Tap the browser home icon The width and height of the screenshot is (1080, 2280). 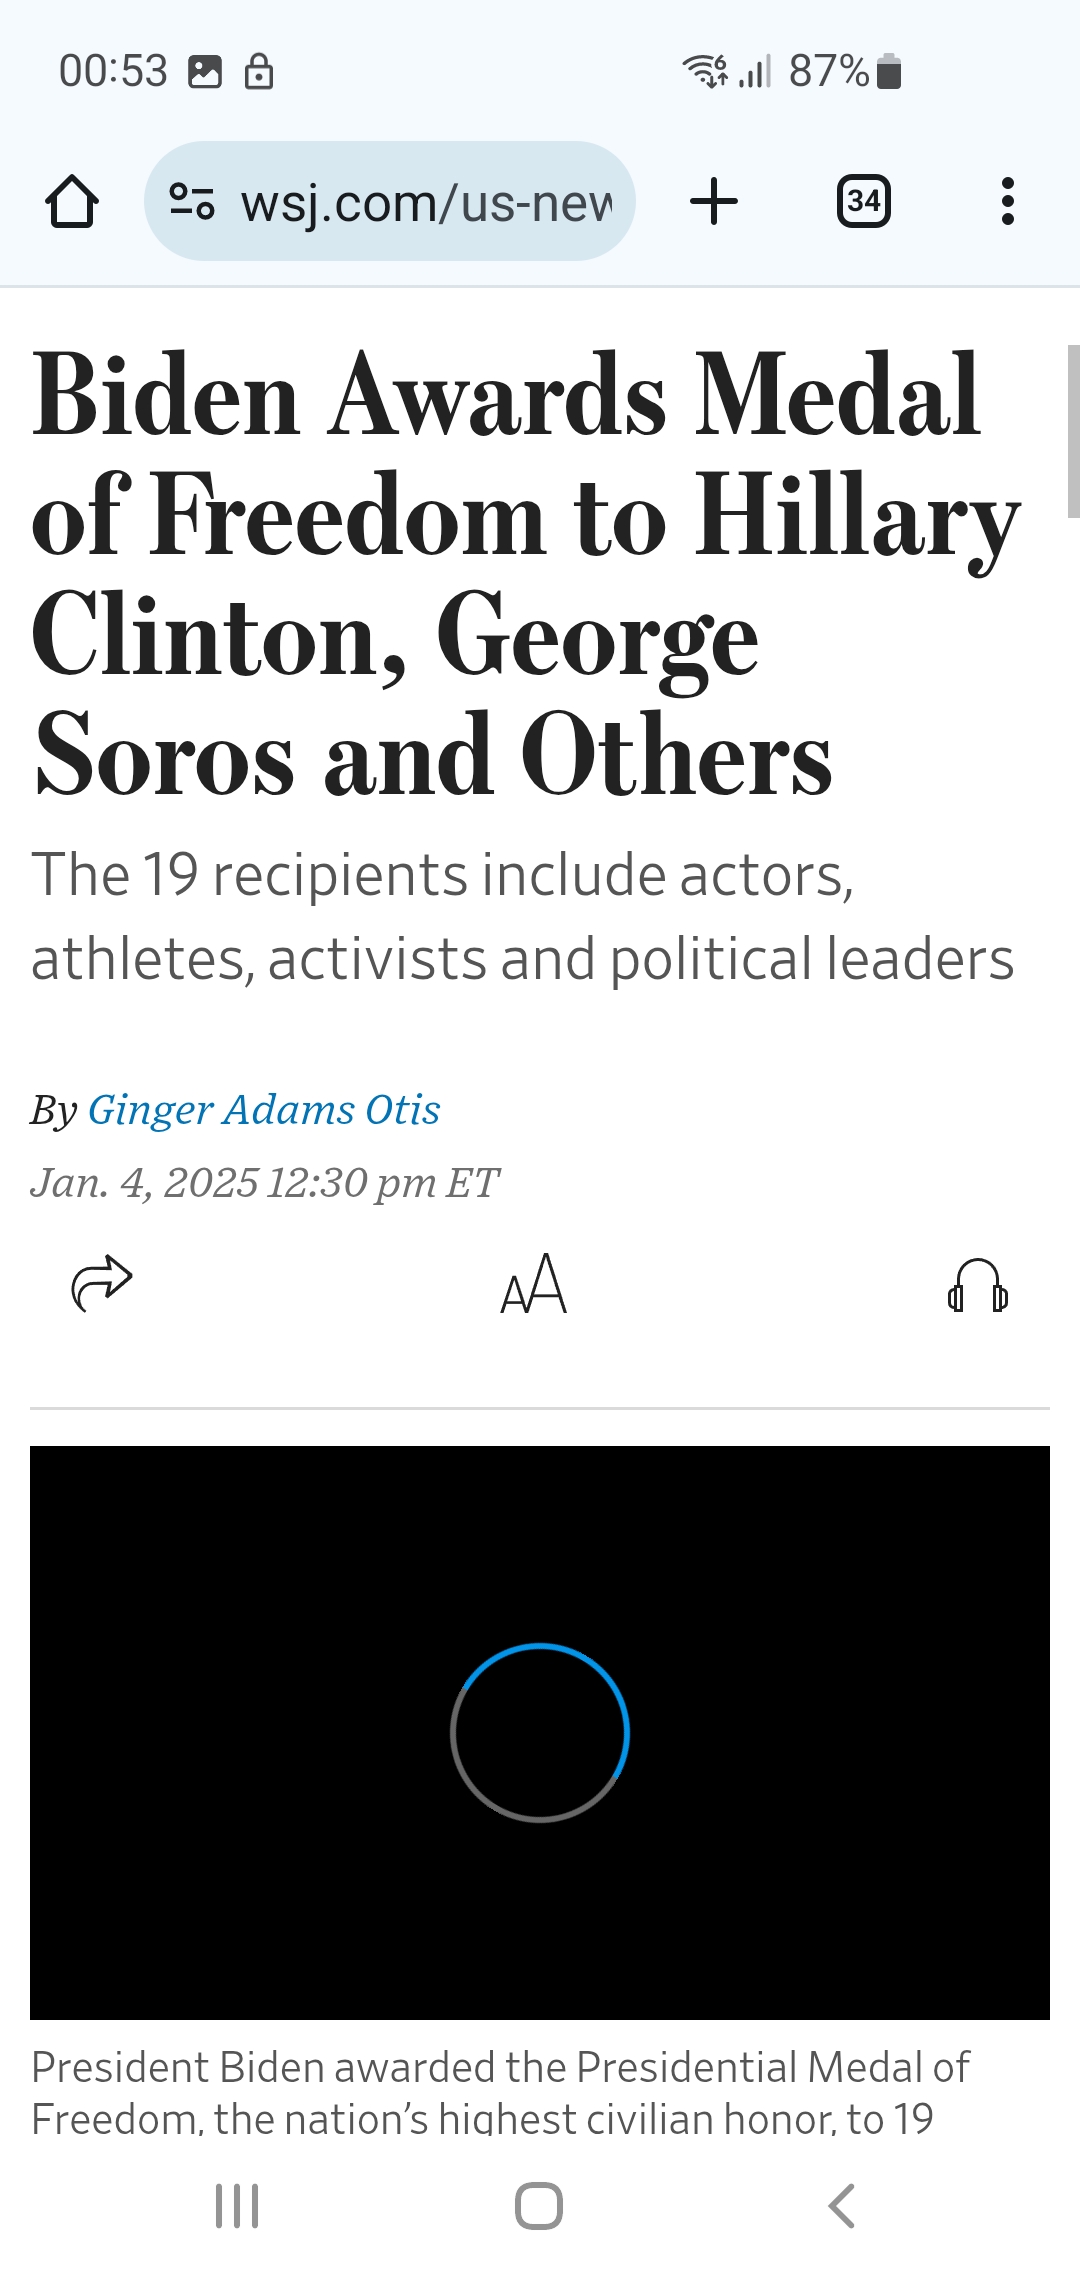click(72, 202)
